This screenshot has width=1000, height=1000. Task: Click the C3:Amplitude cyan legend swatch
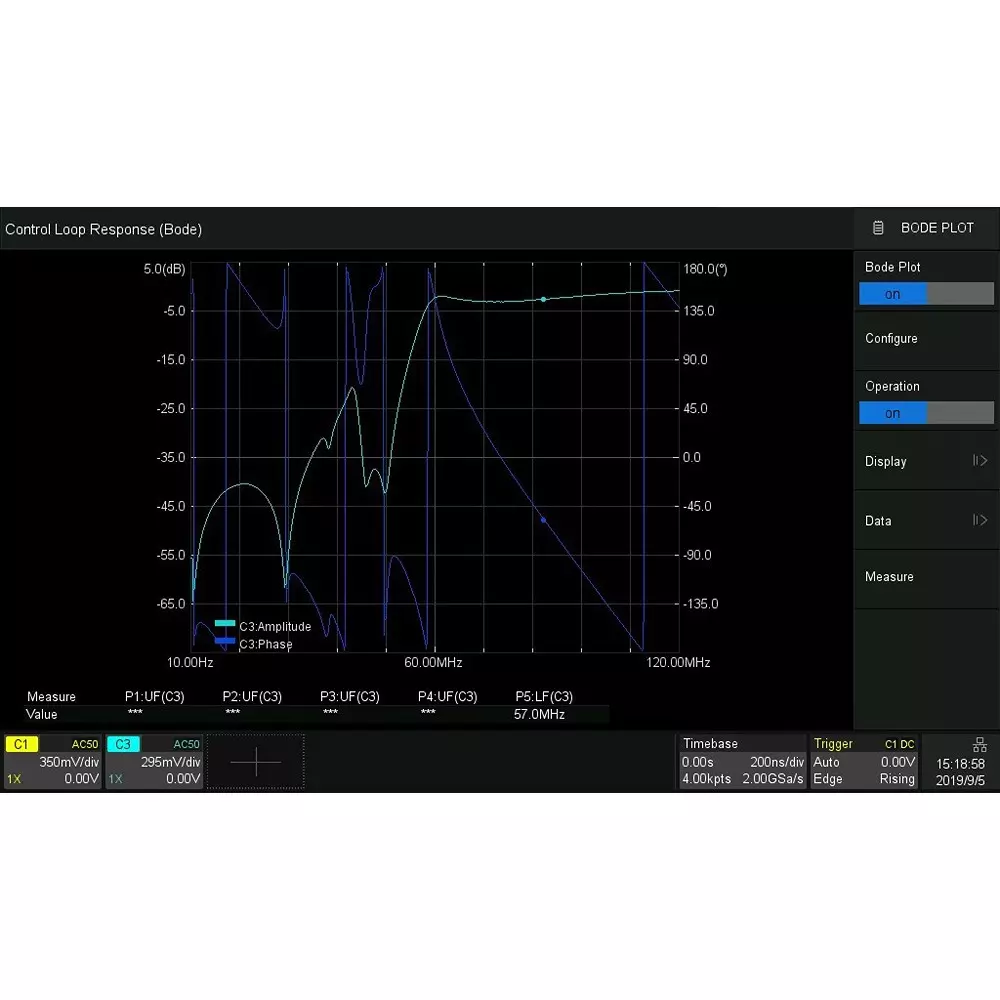tap(225, 623)
